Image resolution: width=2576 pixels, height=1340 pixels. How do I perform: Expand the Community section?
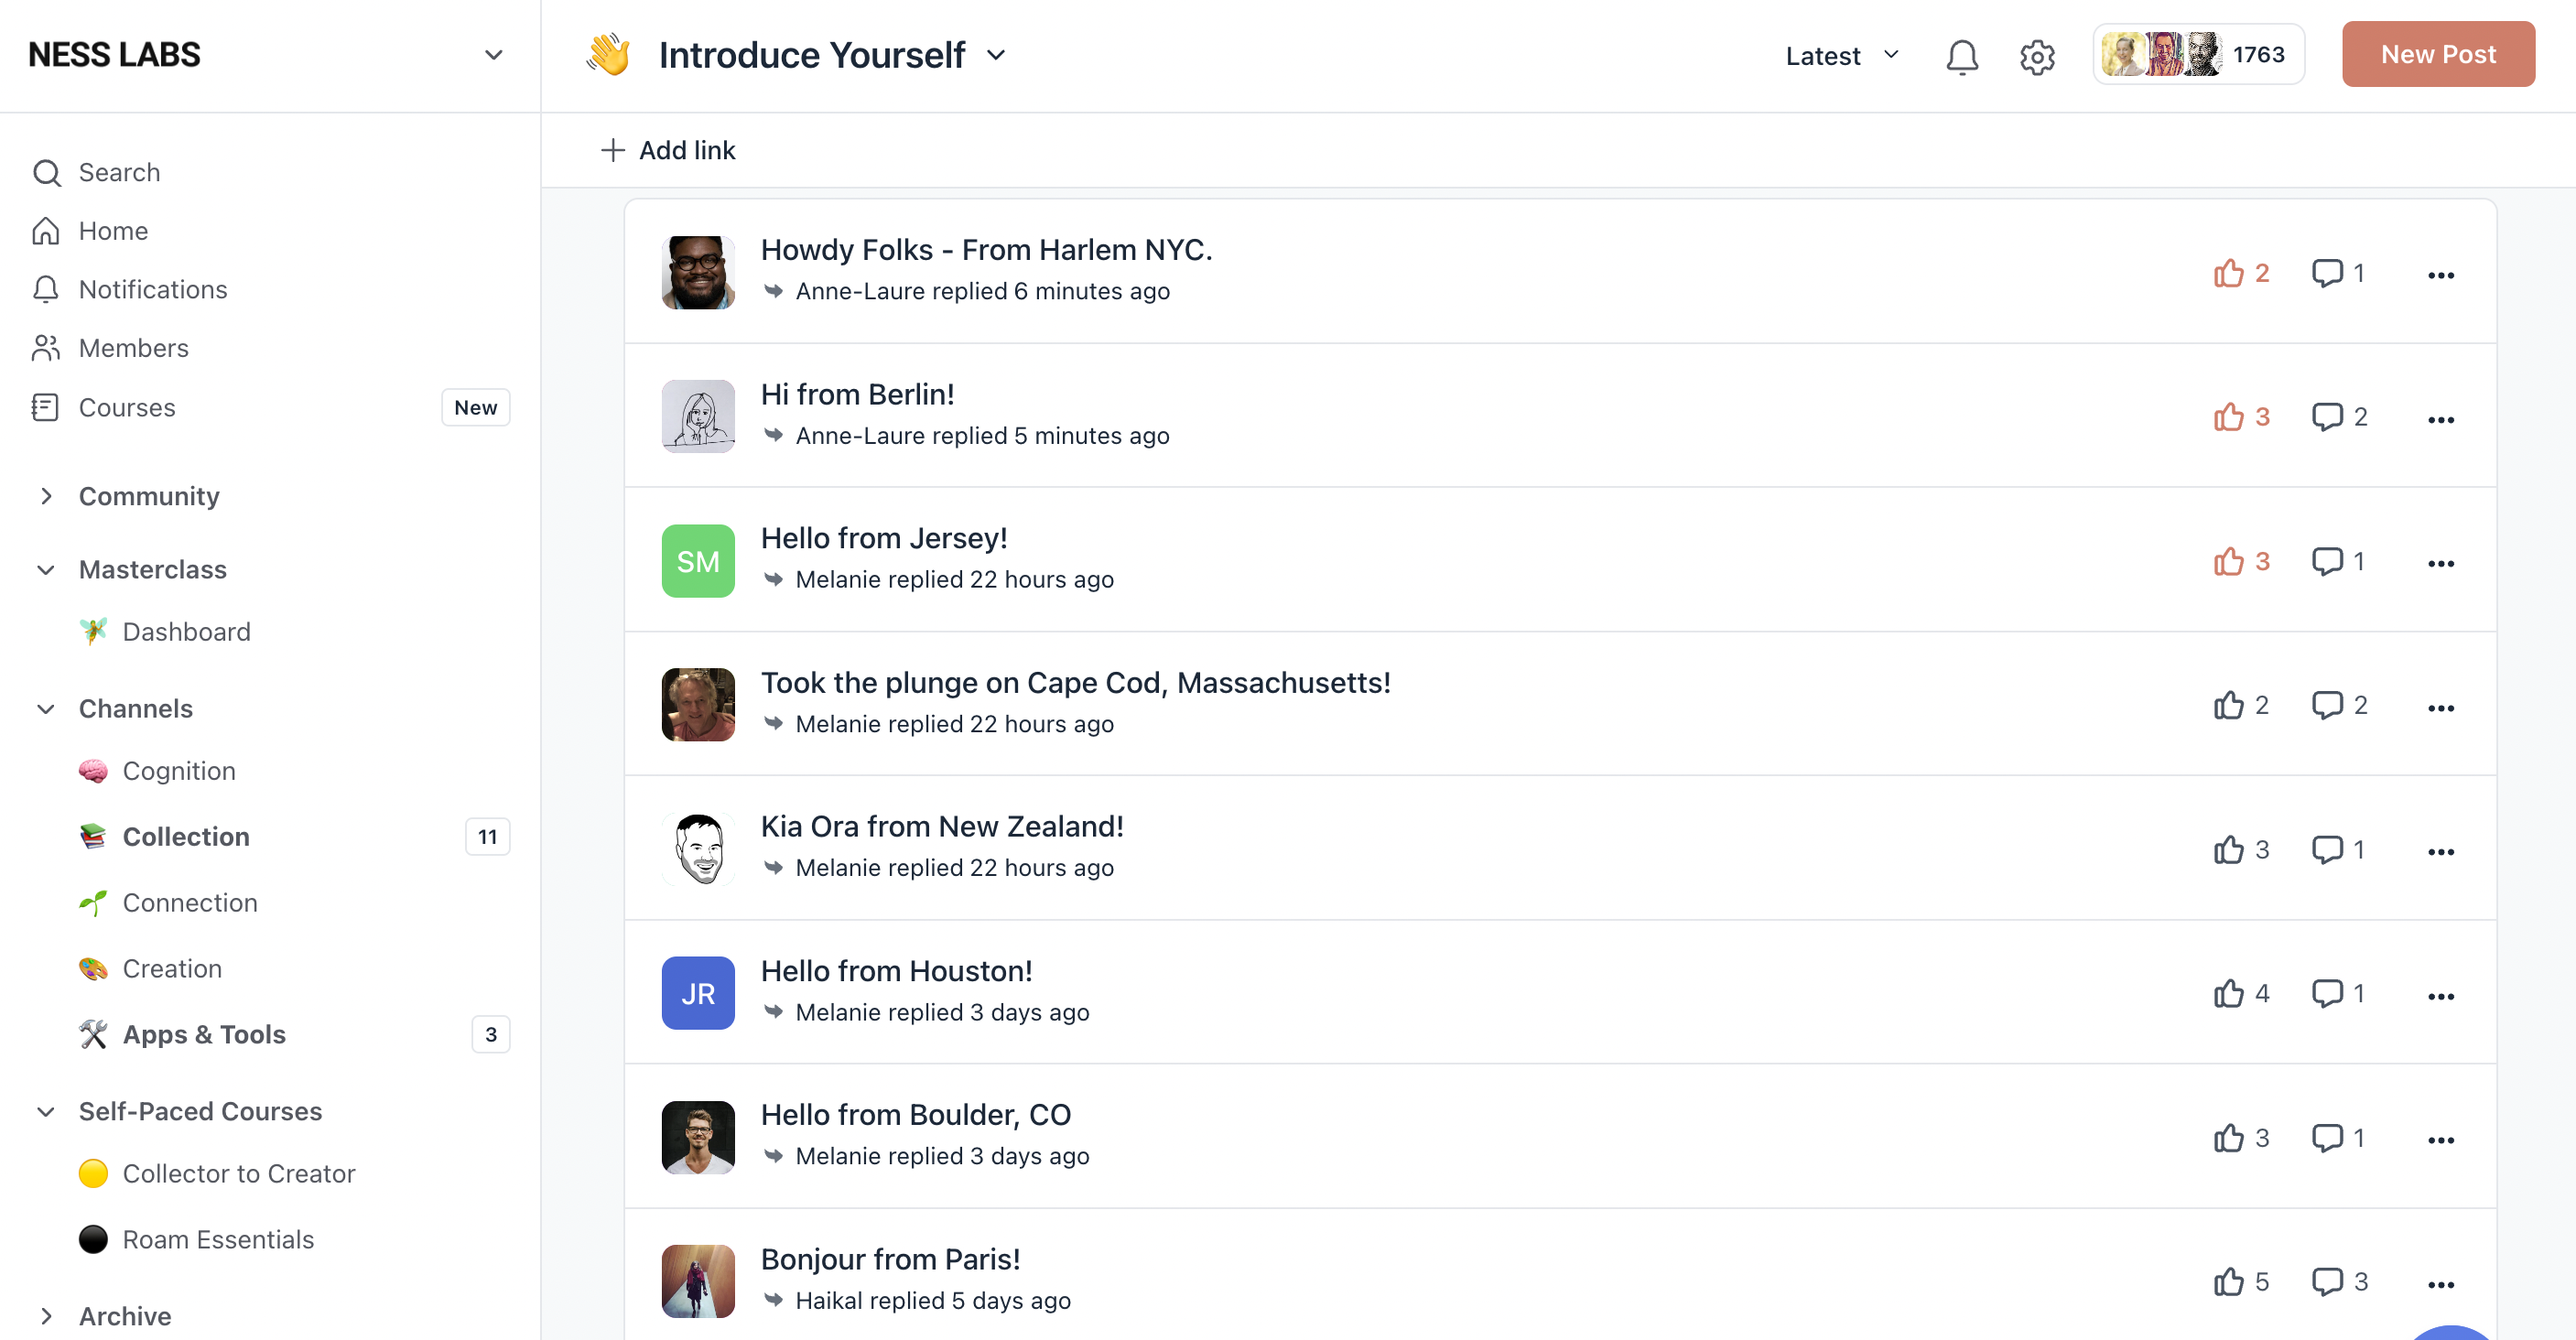coord(46,496)
